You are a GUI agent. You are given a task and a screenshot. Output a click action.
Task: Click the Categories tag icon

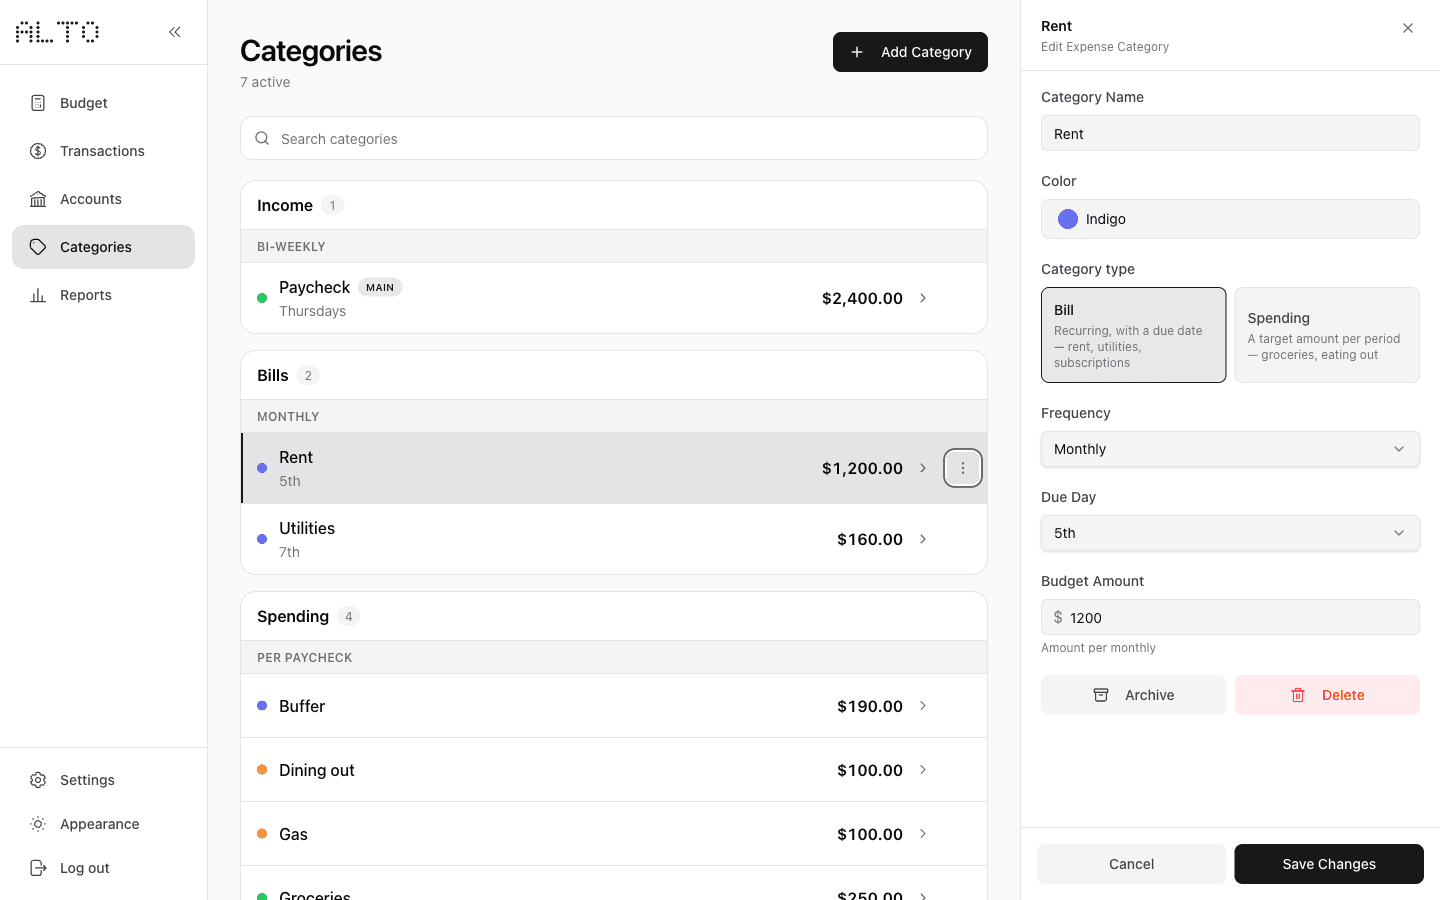pyautogui.click(x=38, y=247)
